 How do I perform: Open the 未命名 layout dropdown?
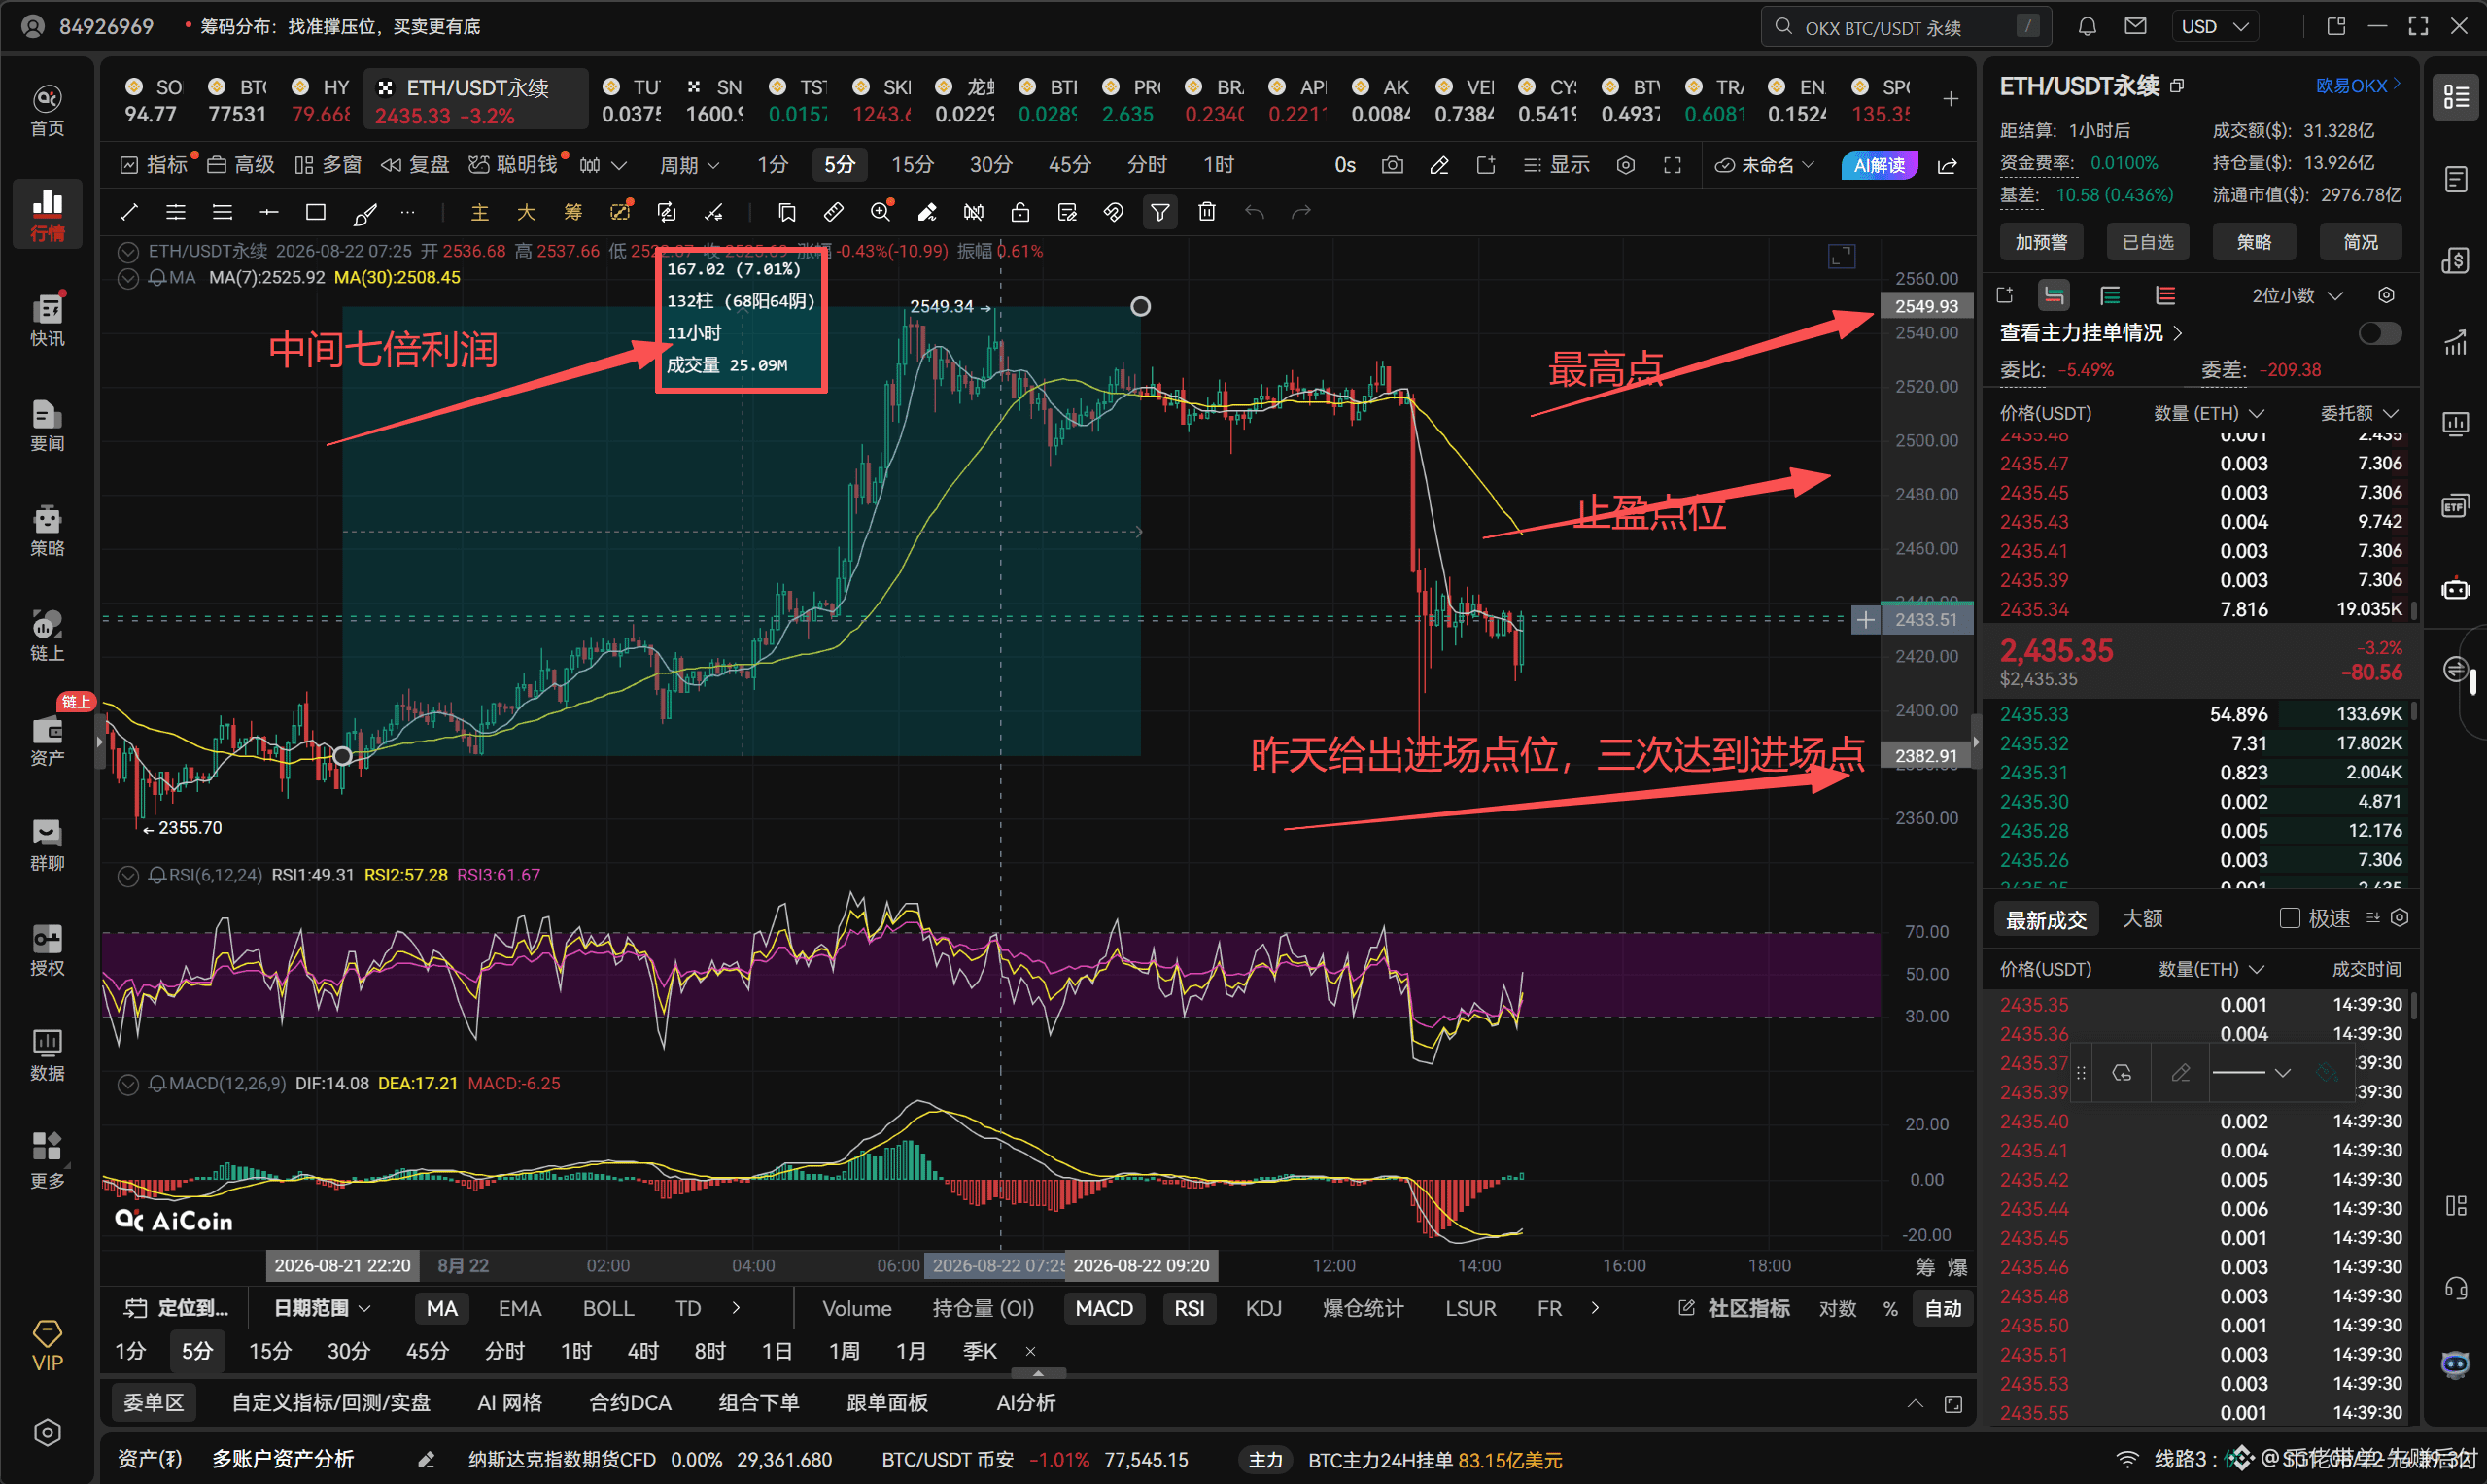click(1764, 165)
